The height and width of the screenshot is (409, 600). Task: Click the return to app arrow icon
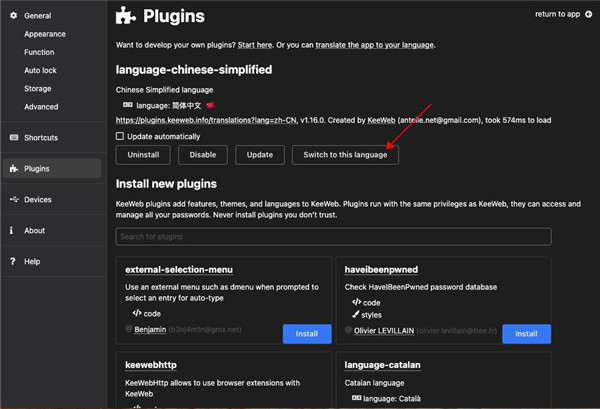pos(589,14)
